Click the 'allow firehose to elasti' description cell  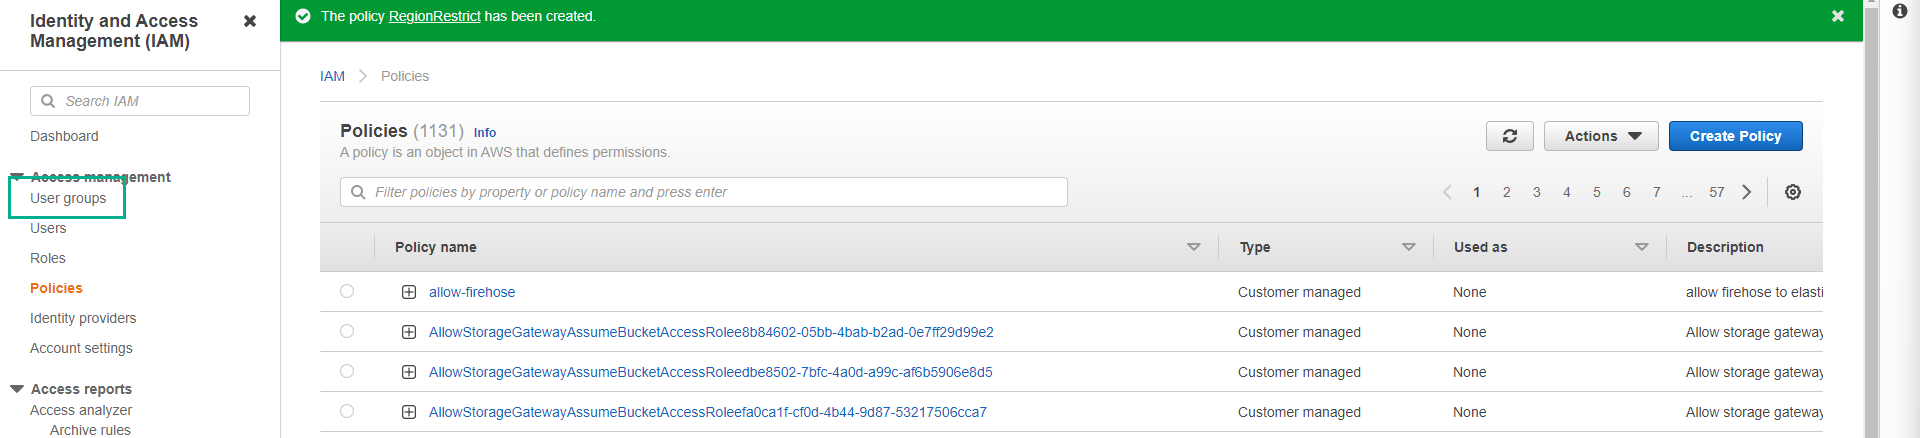coord(1754,292)
